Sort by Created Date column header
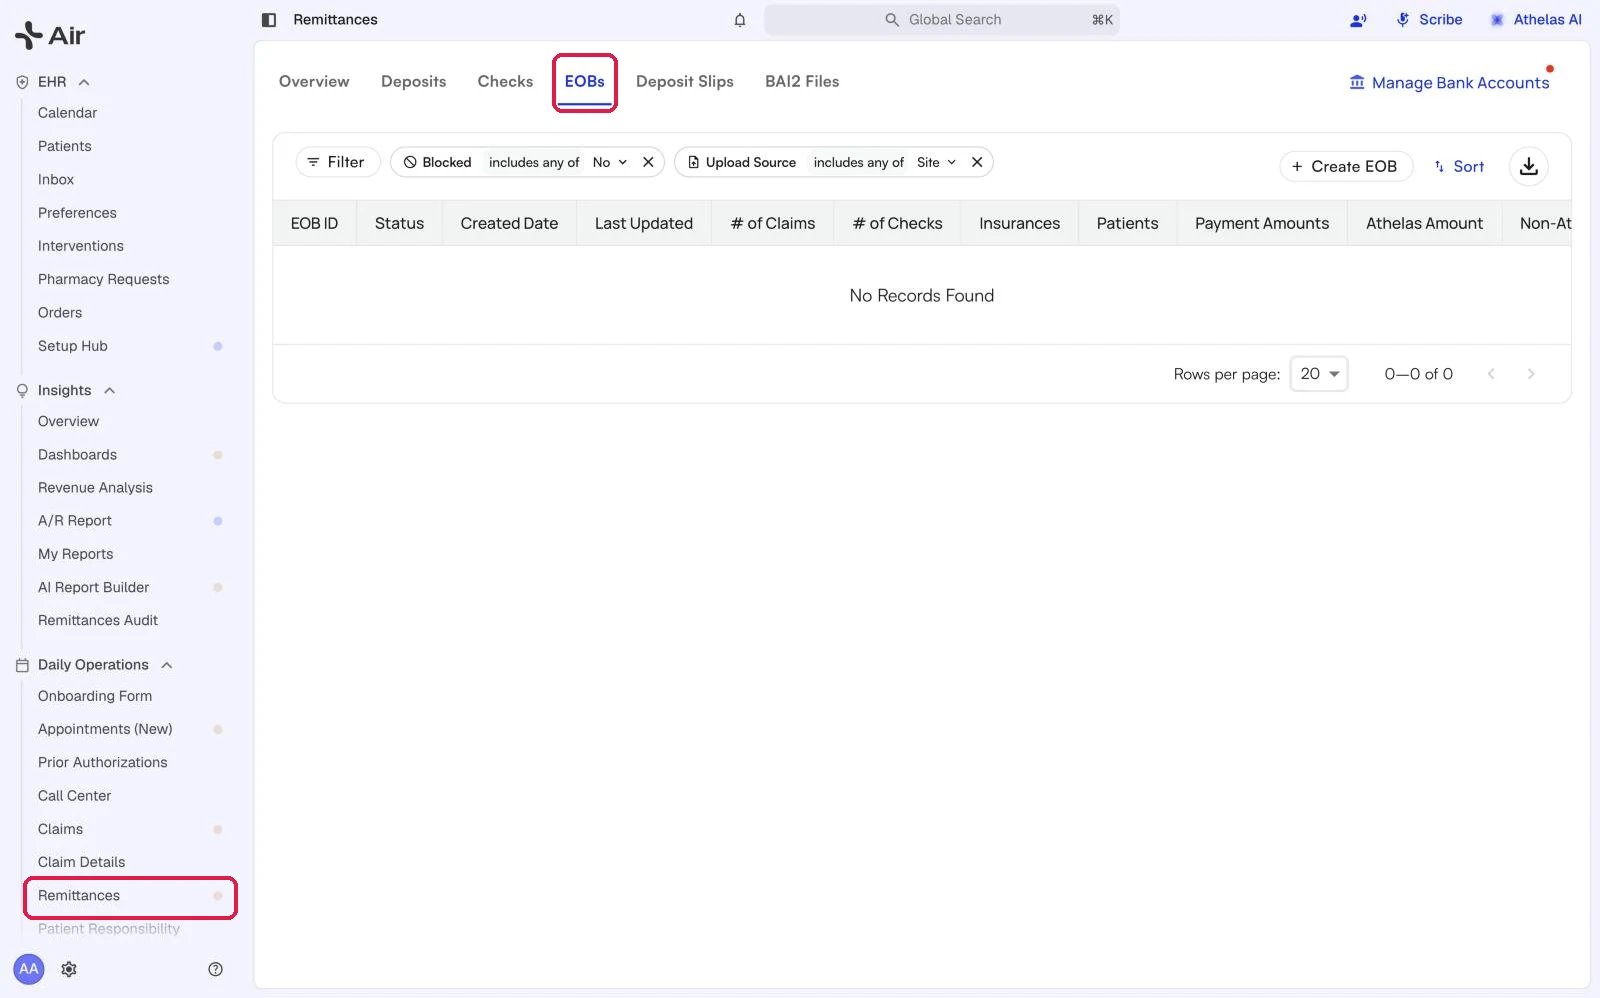This screenshot has width=1600, height=998. pos(509,224)
